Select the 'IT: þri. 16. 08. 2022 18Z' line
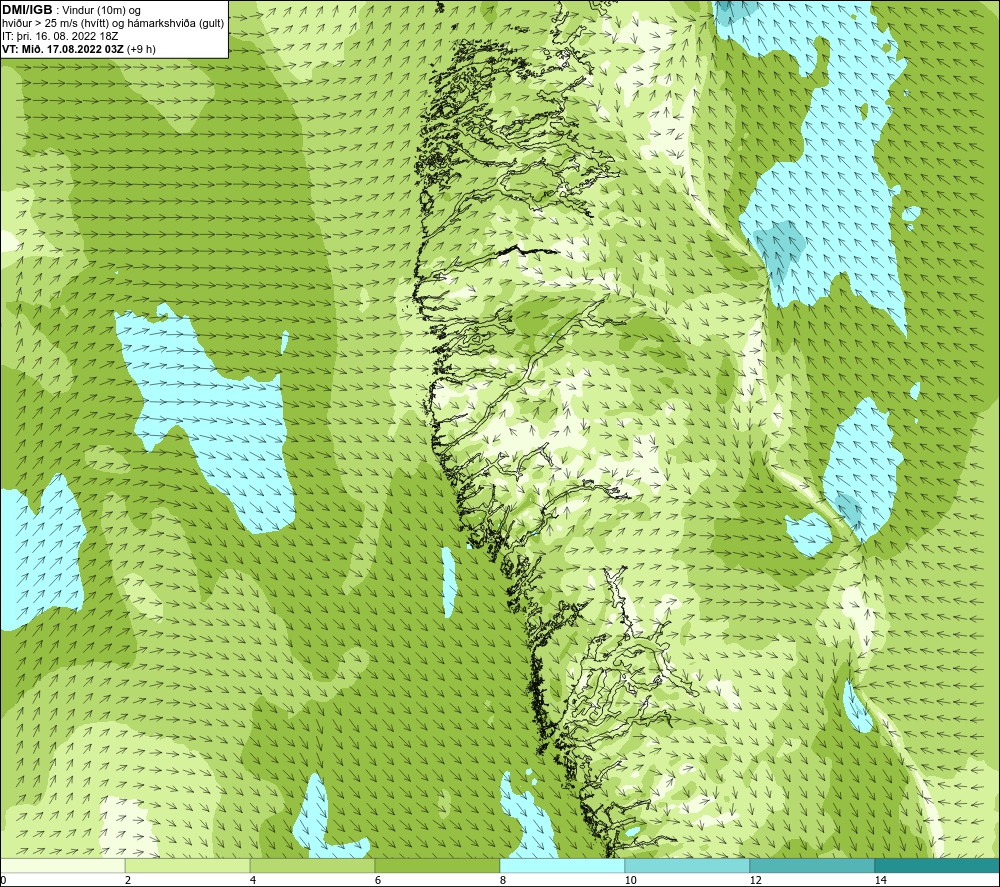The height and width of the screenshot is (887, 1000). tap(60, 36)
